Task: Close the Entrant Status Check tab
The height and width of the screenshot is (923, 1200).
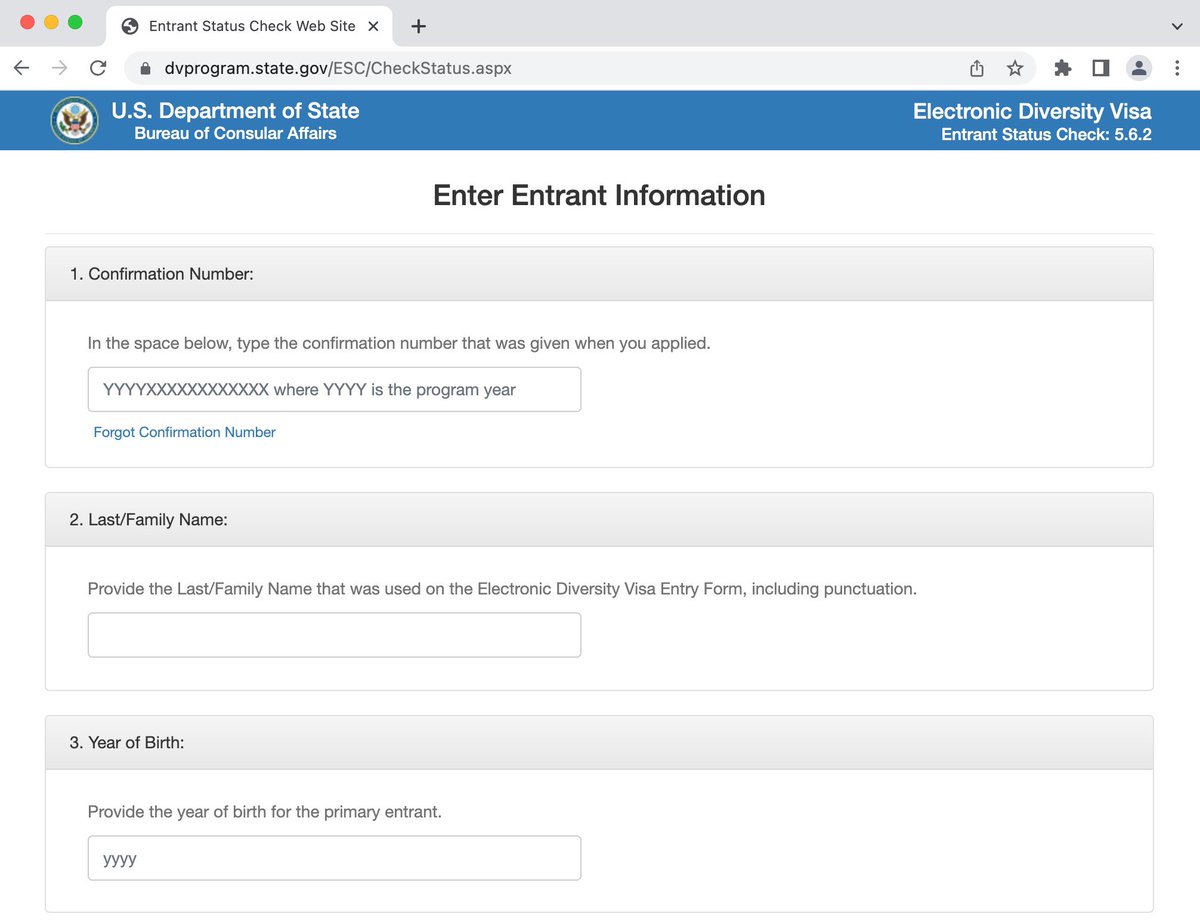Action: pos(373,26)
